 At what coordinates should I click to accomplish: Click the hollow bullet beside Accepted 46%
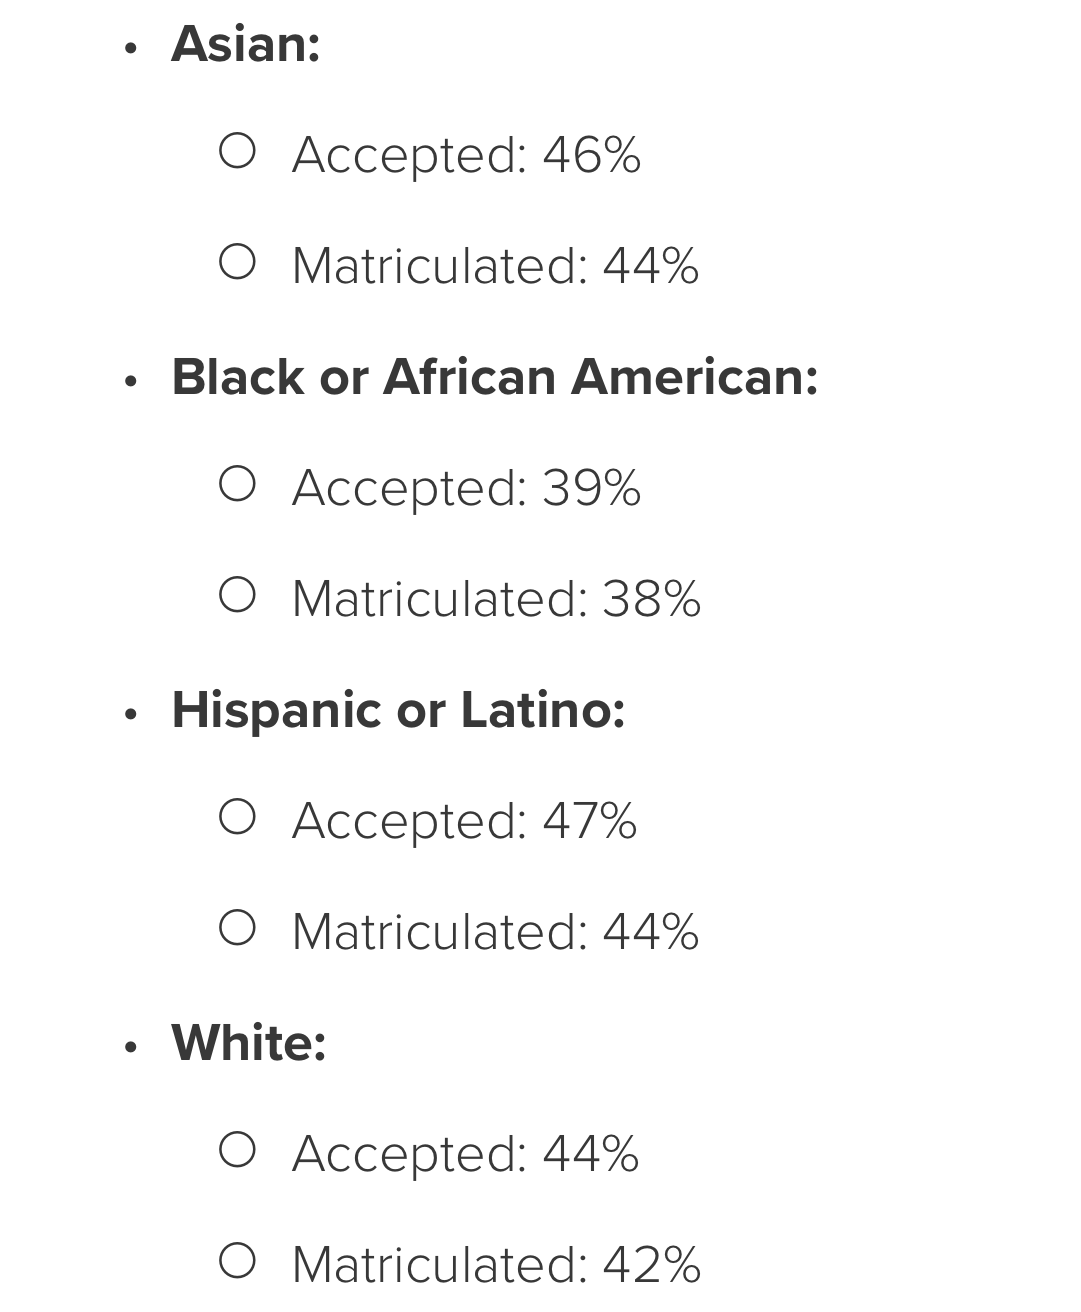[237, 151]
